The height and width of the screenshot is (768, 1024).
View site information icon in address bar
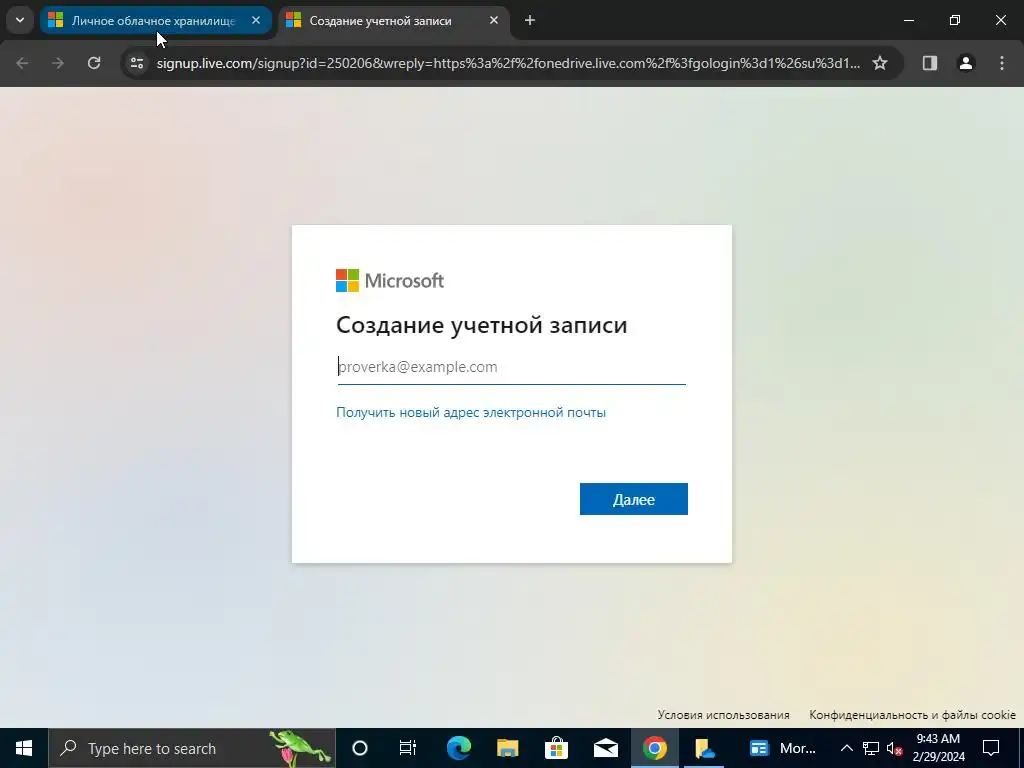pyautogui.click(x=137, y=63)
